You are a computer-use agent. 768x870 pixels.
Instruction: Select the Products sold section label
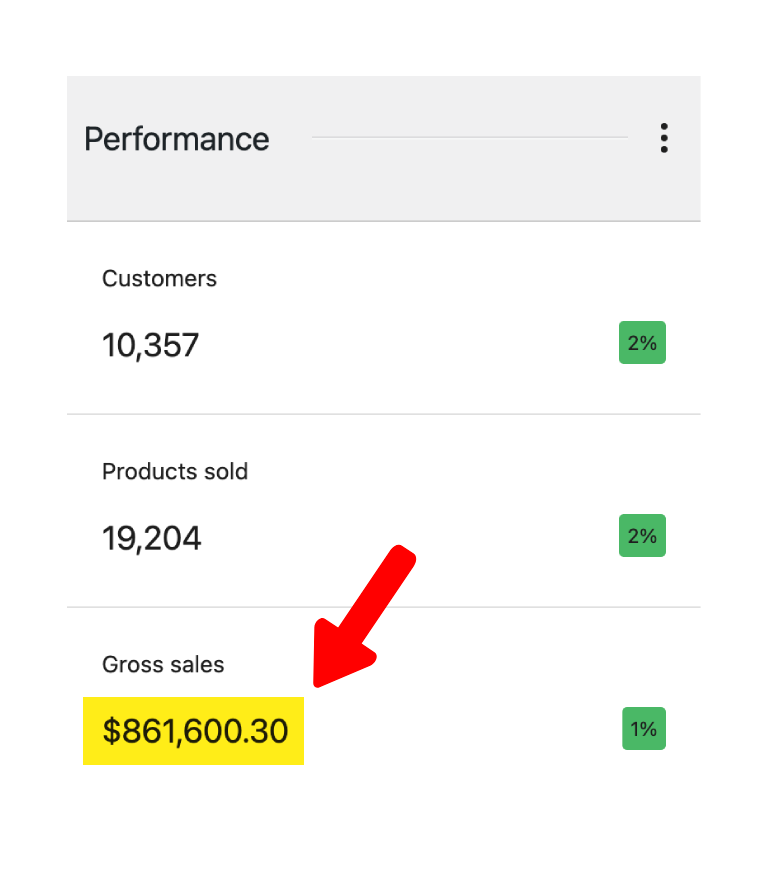pyautogui.click(x=174, y=471)
